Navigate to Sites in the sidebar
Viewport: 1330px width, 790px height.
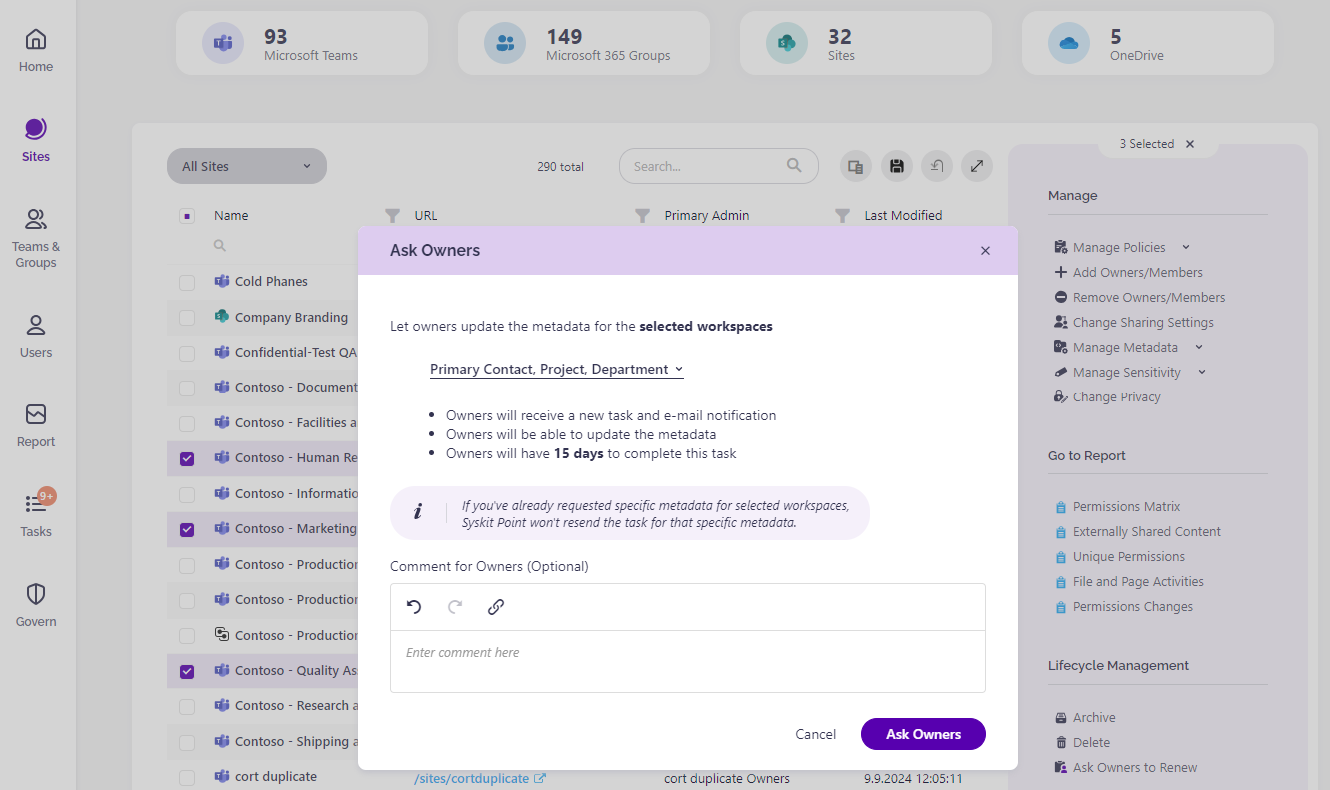click(x=35, y=140)
